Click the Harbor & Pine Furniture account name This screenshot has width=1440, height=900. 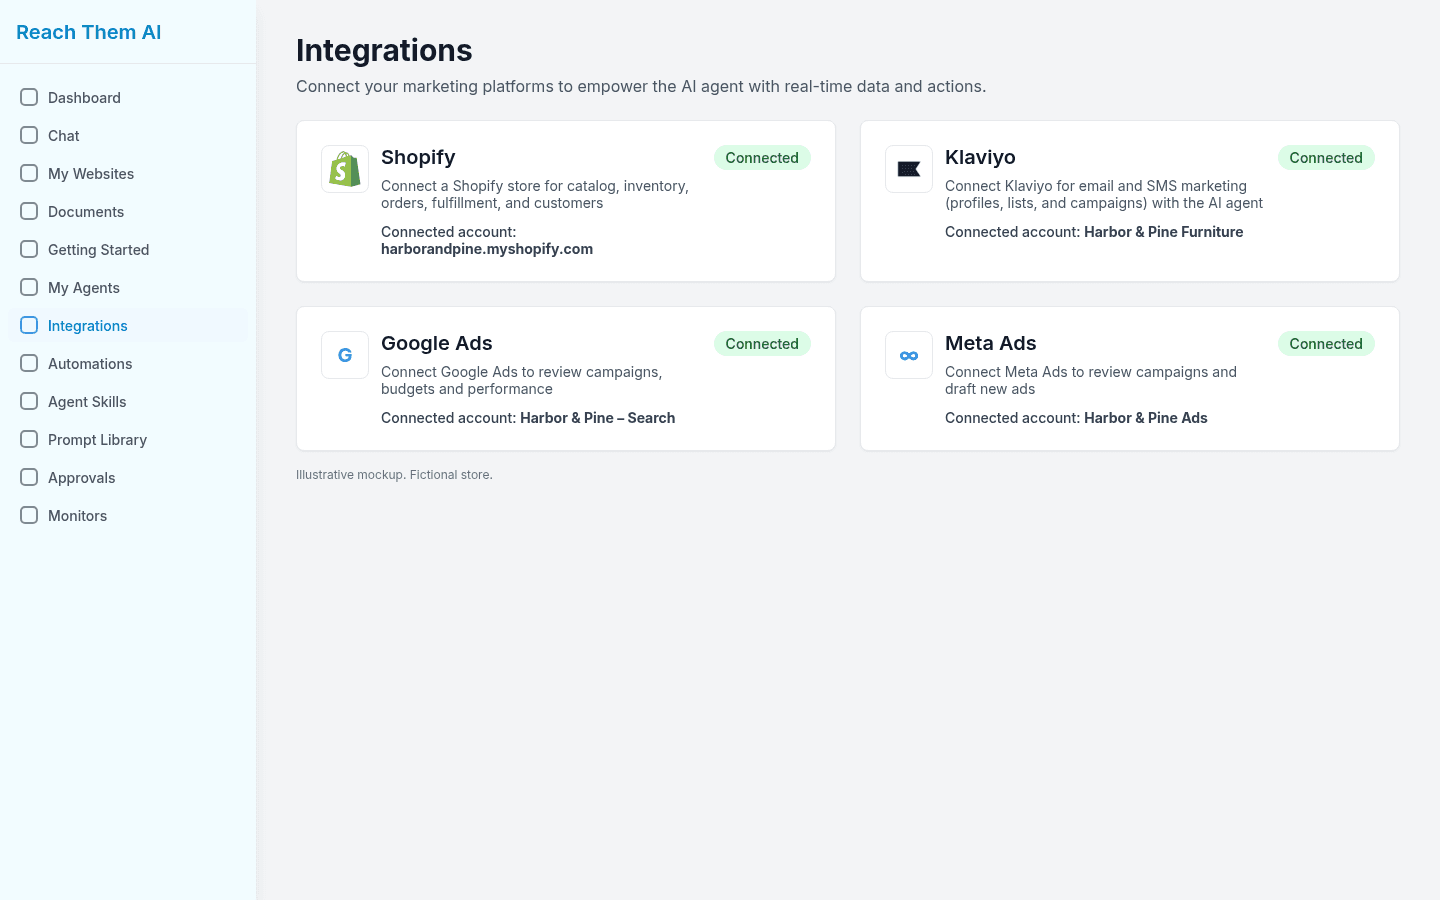(1164, 232)
